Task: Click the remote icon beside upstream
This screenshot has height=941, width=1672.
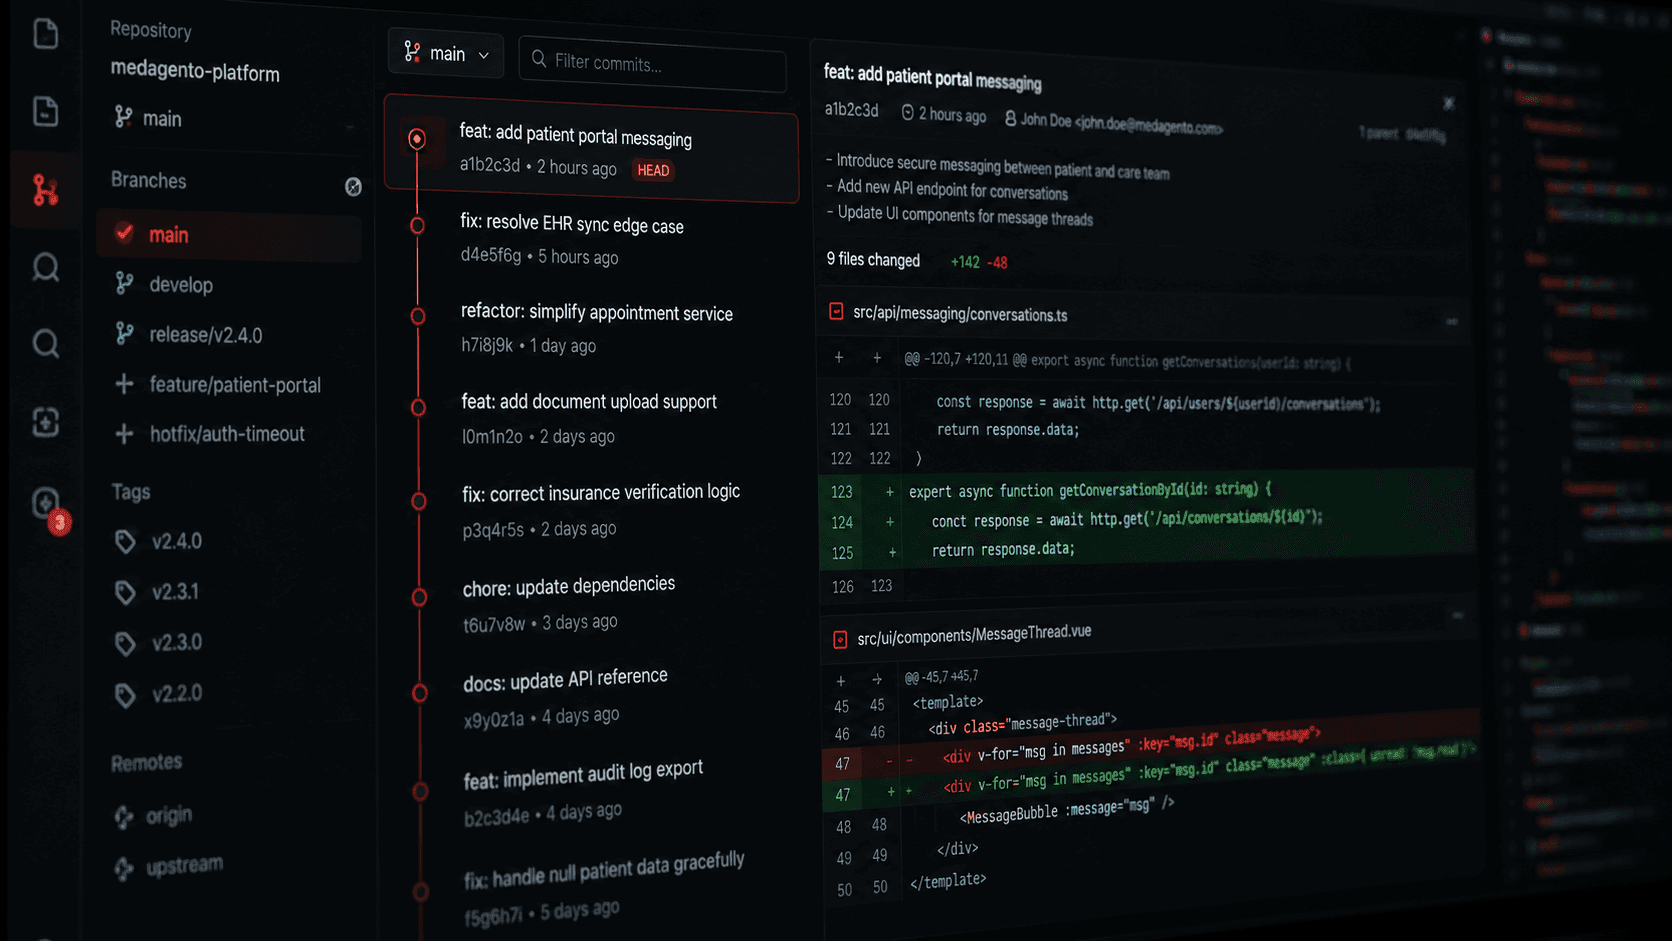Action: click(124, 868)
